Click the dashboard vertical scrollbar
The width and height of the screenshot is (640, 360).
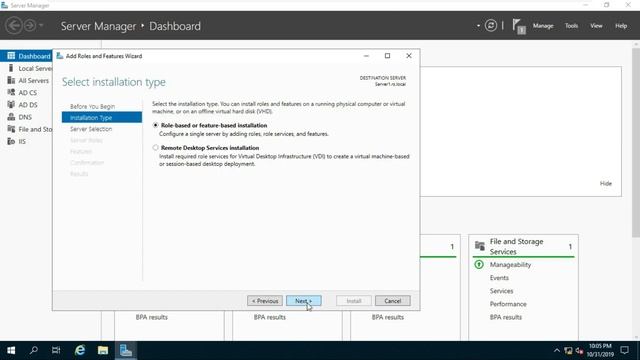point(636,142)
